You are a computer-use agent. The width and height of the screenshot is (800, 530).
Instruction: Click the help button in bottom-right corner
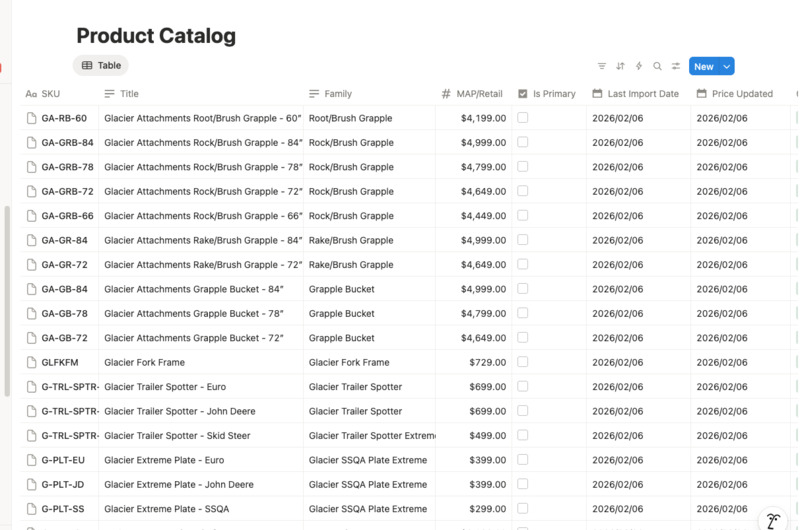pos(772,520)
